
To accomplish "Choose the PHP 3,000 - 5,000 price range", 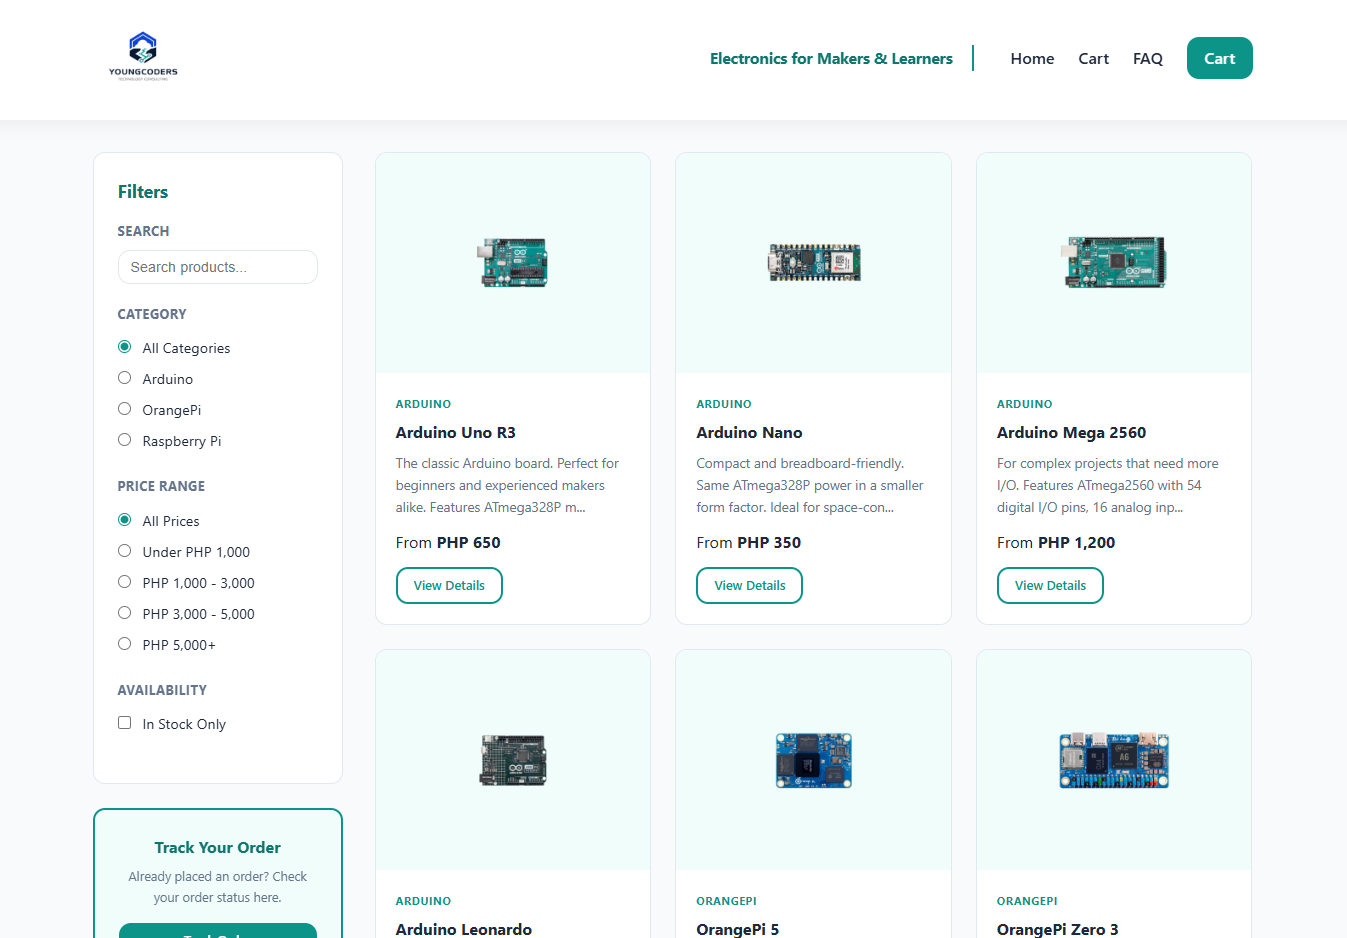I will [125, 613].
